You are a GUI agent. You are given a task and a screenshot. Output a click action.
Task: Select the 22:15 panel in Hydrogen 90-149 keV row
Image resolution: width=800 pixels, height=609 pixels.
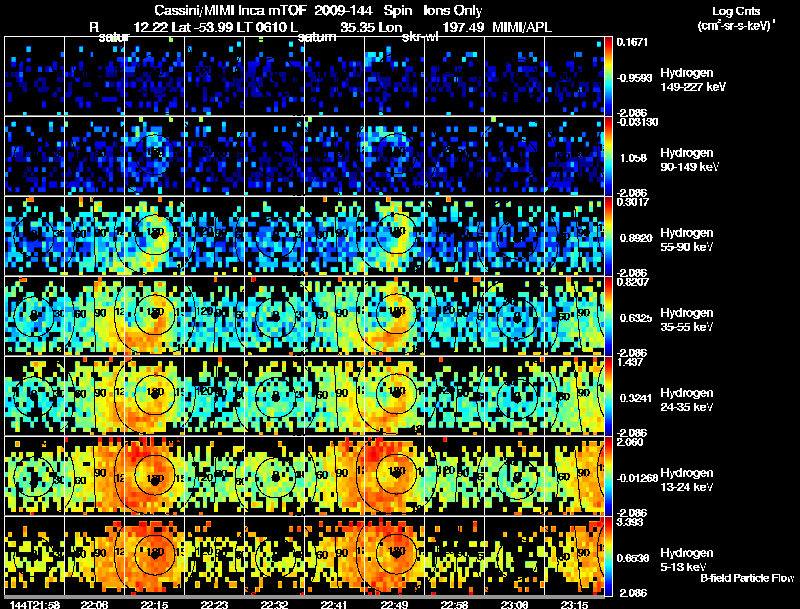(x=155, y=156)
